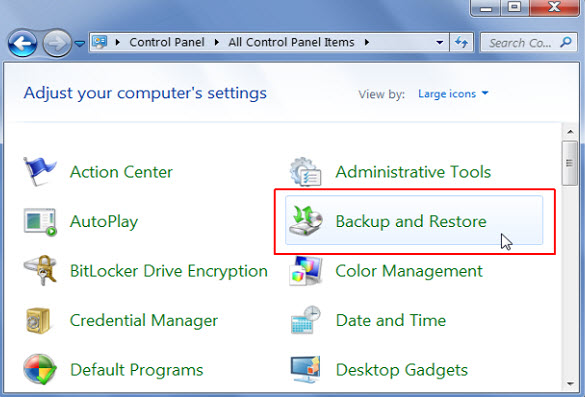Open the Date and Time calendar icon
The height and width of the screenshot is (397, 585).
coord(306,320)
